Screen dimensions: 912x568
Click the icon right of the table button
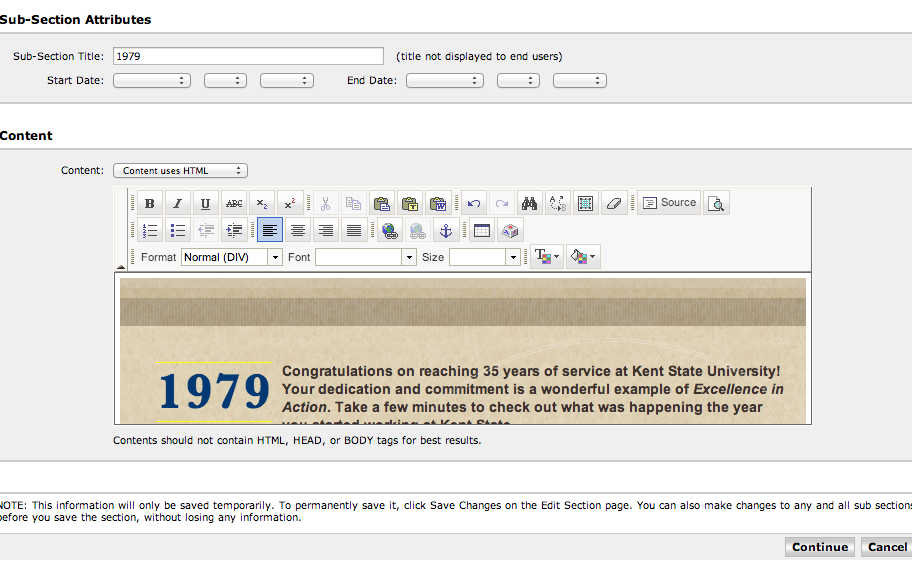[510, 231]
